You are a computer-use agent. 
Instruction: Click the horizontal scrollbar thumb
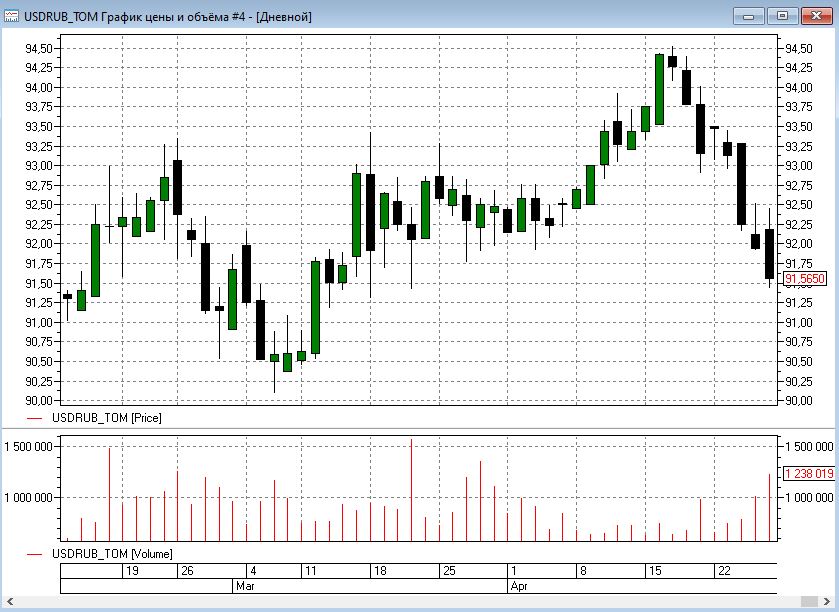click(x=812, y=602)
